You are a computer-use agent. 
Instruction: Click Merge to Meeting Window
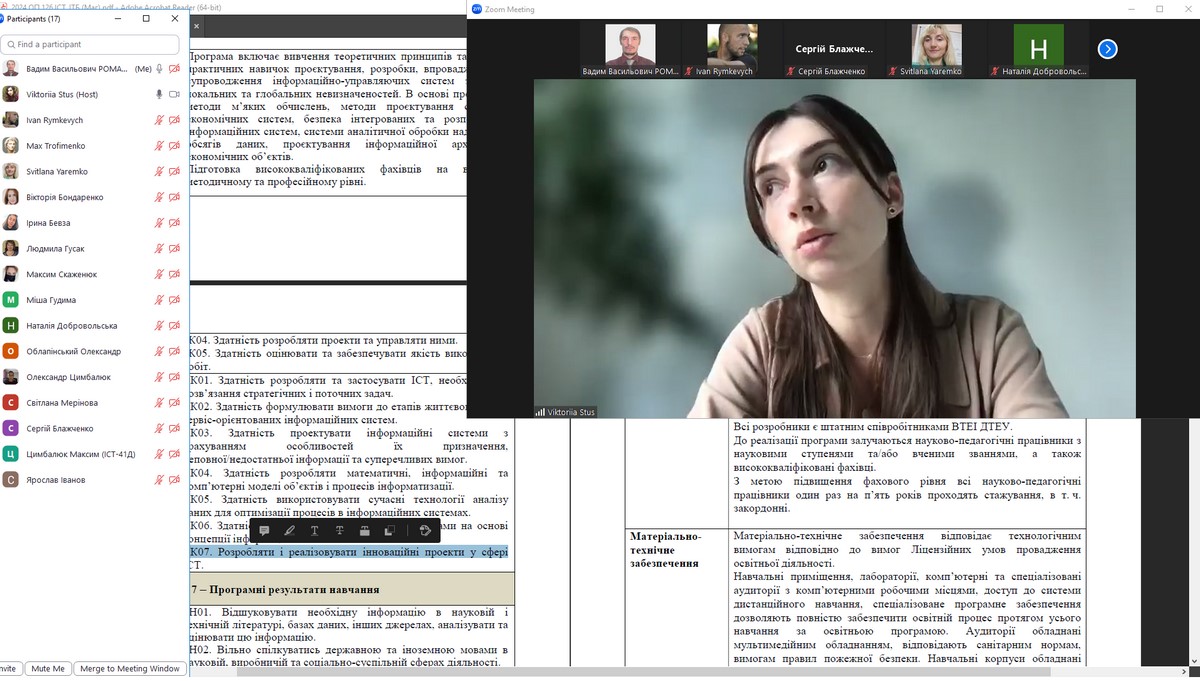pyautogui.click(x=130, y=668)
